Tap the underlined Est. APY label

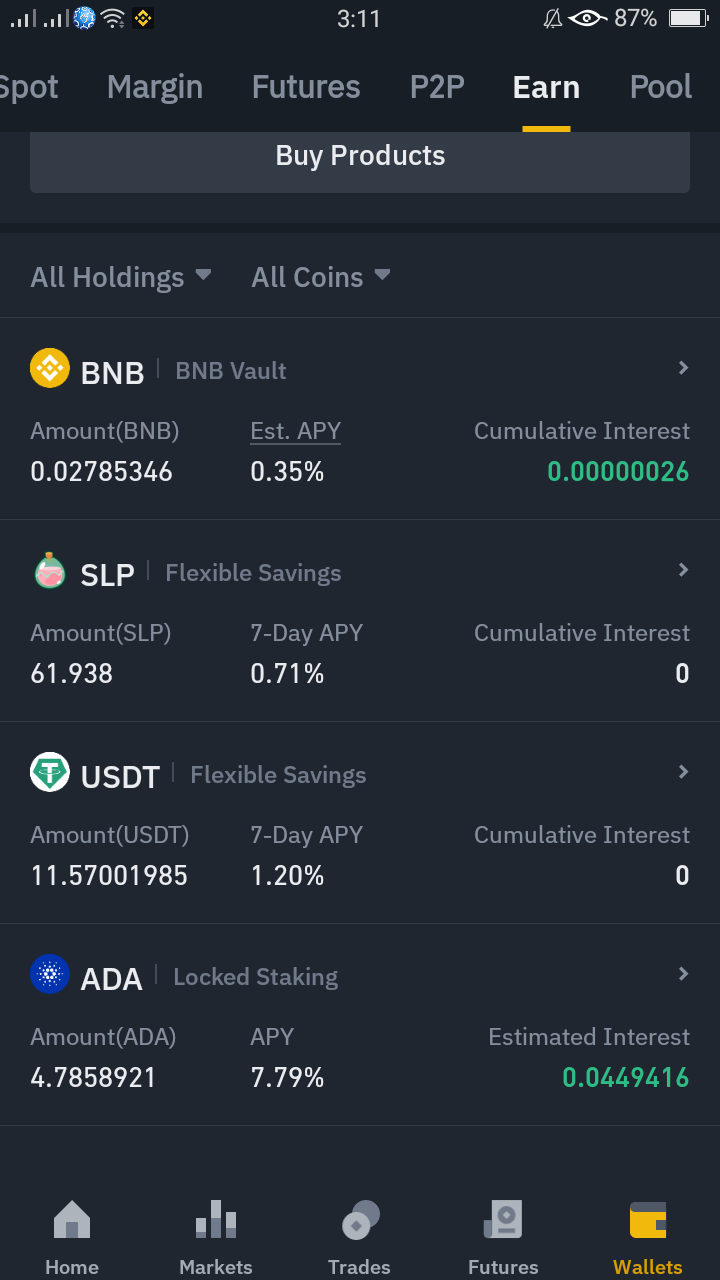point(296,431)
